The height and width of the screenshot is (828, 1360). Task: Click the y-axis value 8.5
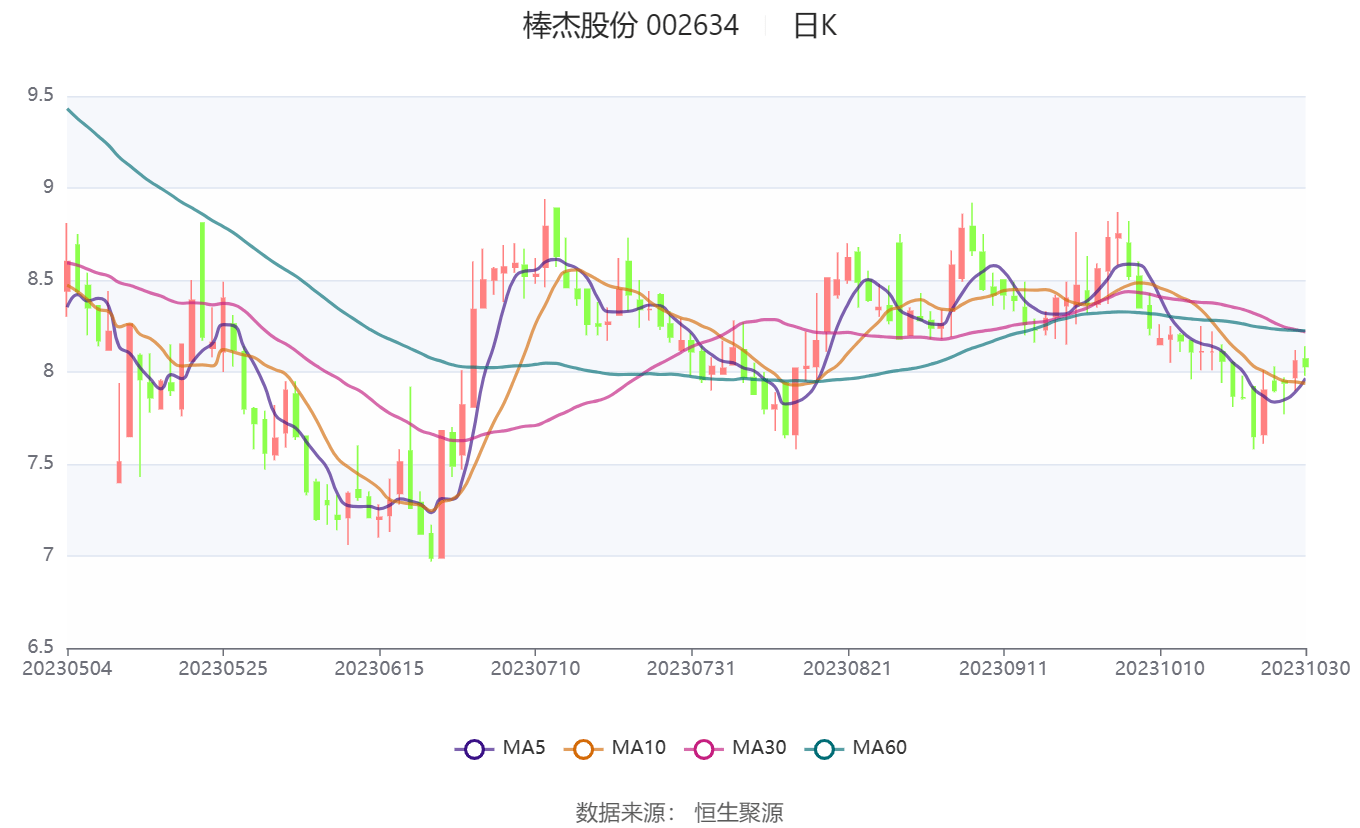pos(41,280)
